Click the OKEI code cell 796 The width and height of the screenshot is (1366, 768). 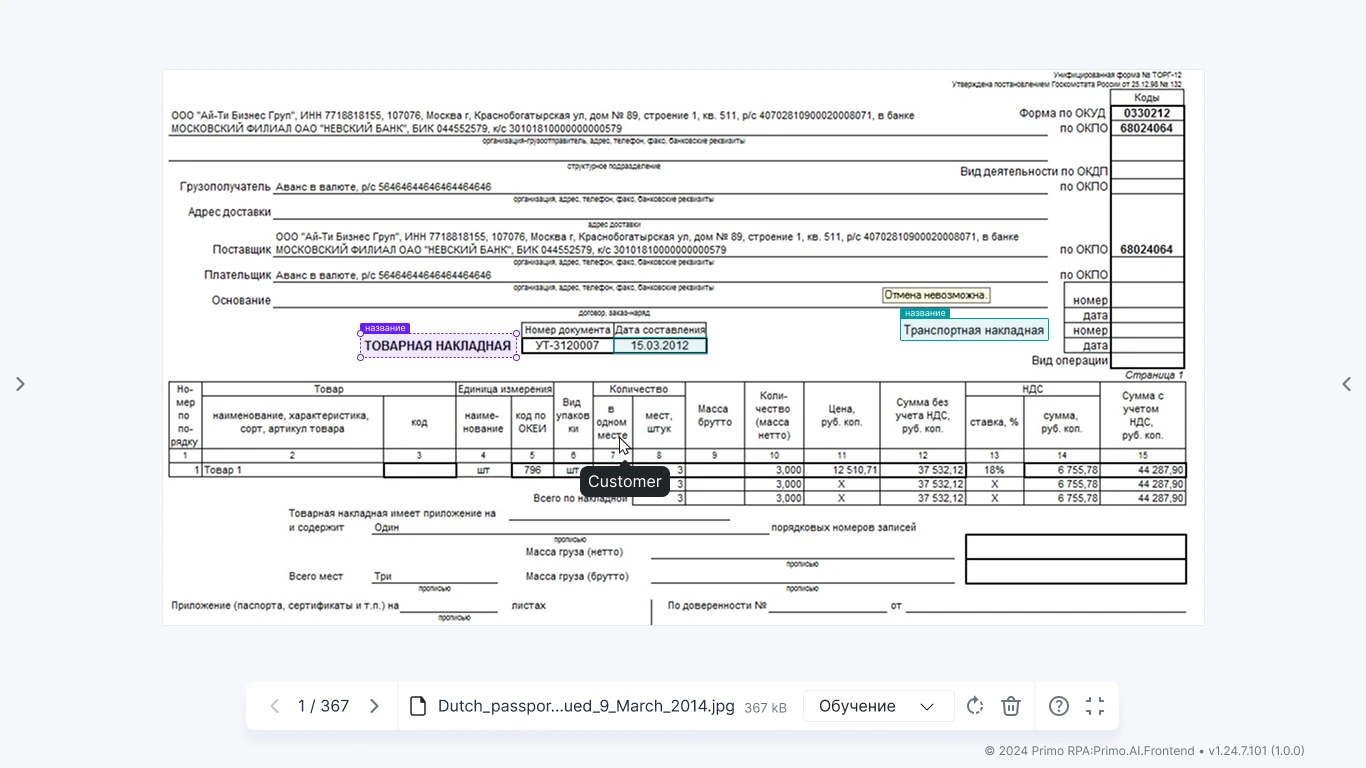click(x=532, y=470)
